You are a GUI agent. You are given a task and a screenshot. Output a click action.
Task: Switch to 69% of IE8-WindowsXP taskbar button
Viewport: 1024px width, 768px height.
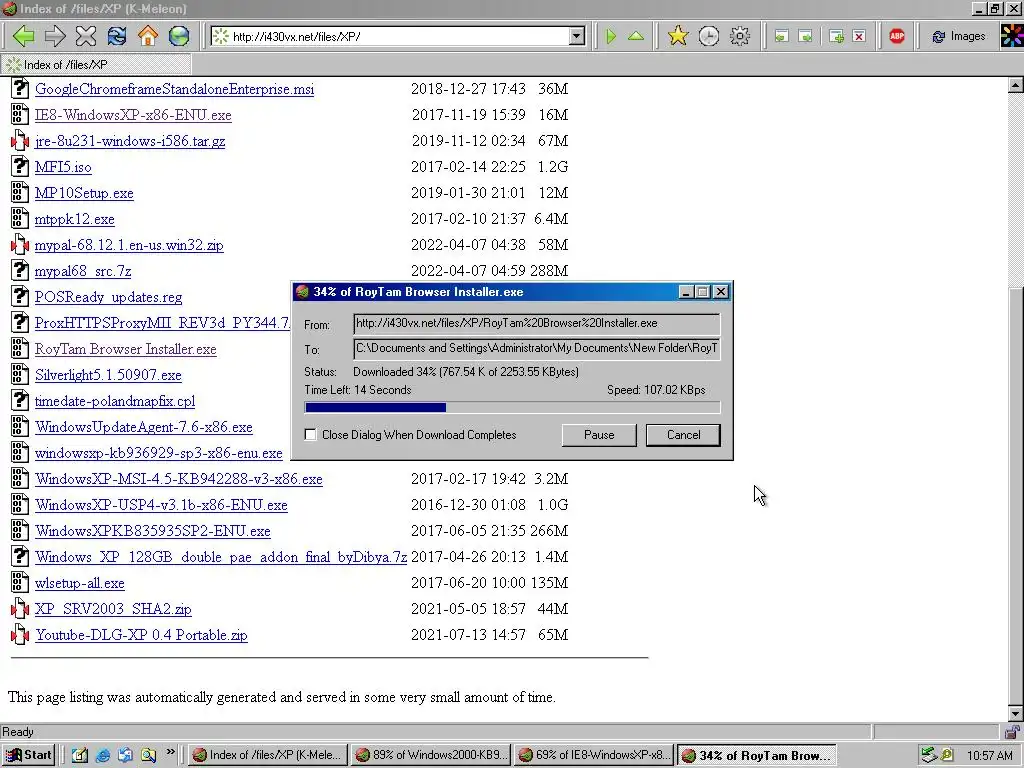[594, 755]
